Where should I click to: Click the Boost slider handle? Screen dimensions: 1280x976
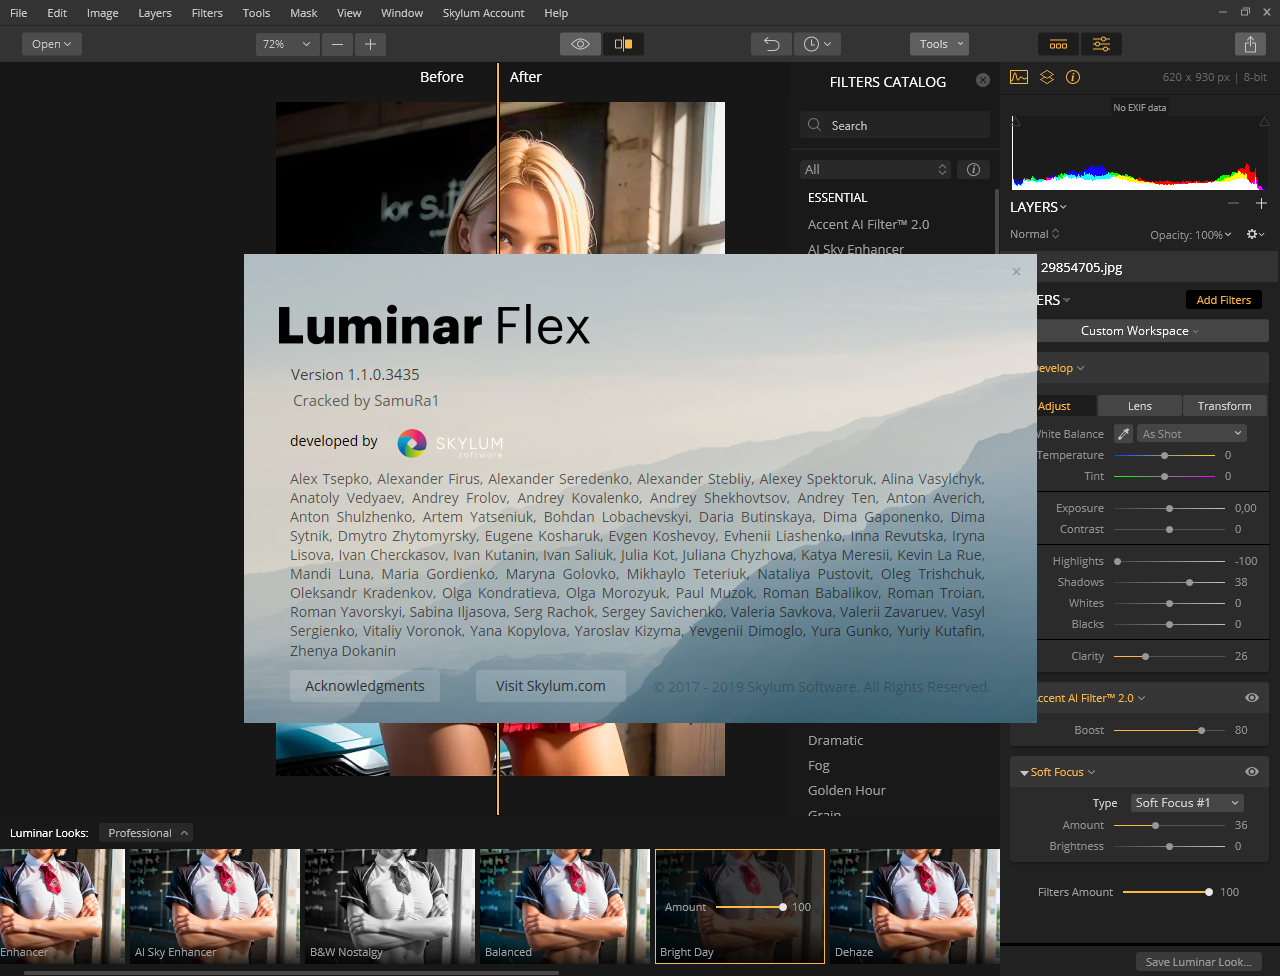pos(1201,730)
